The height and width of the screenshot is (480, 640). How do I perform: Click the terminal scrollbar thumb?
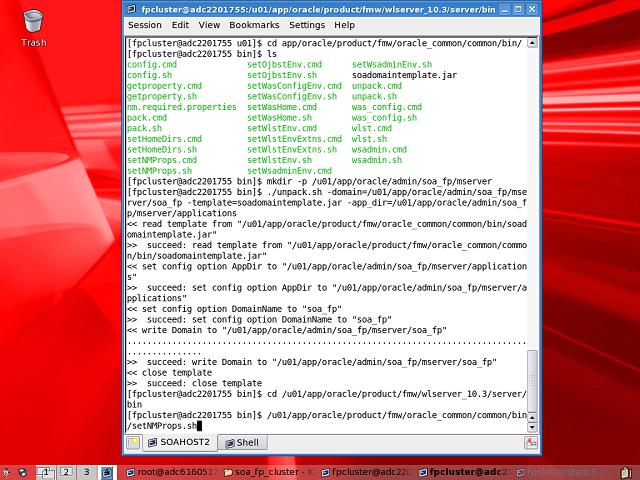point(532,381)
